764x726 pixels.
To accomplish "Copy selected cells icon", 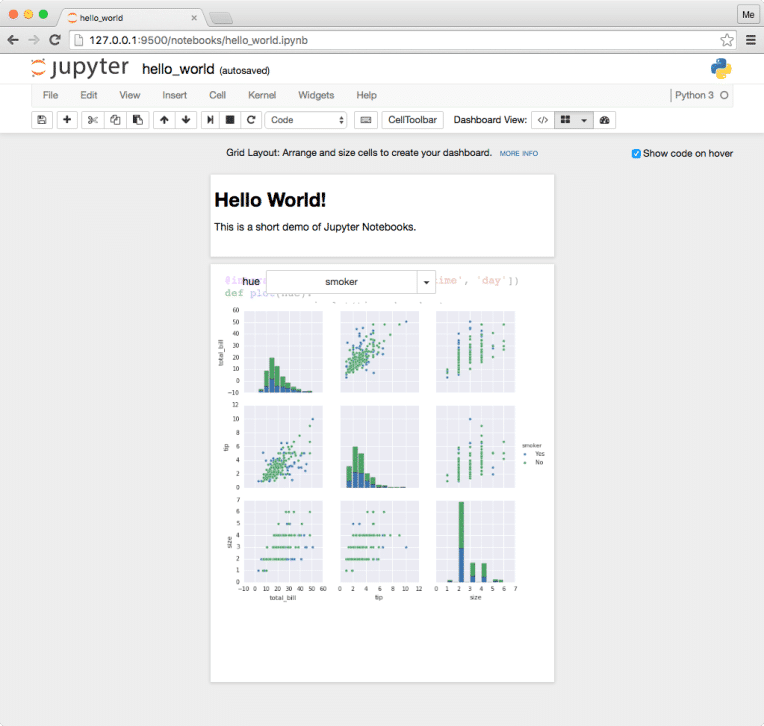I will click(x=115, y=120).
